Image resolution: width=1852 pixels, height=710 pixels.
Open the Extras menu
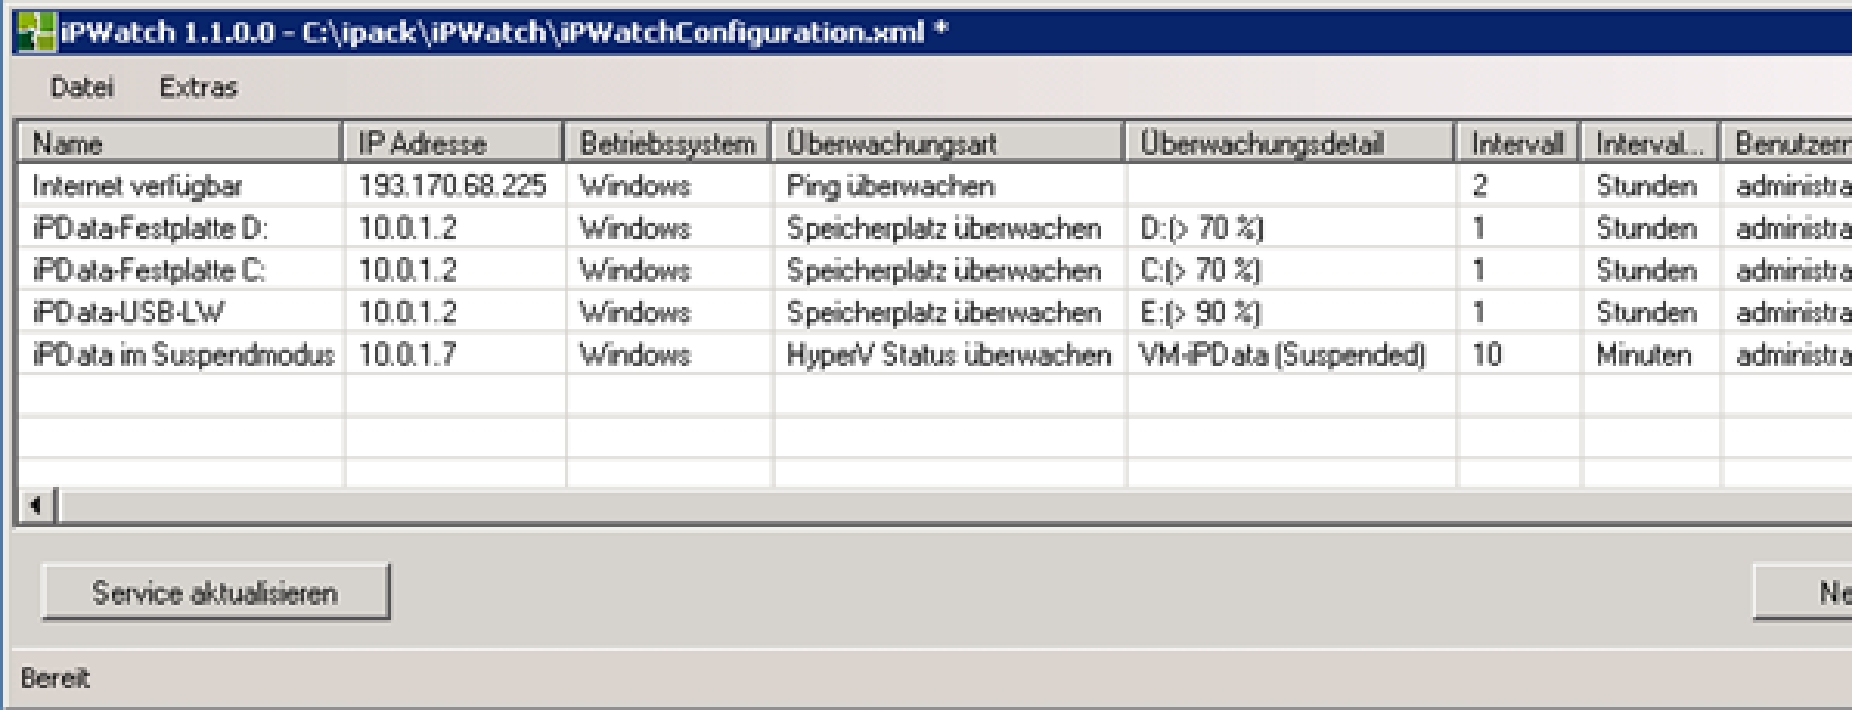coord(198,88)
